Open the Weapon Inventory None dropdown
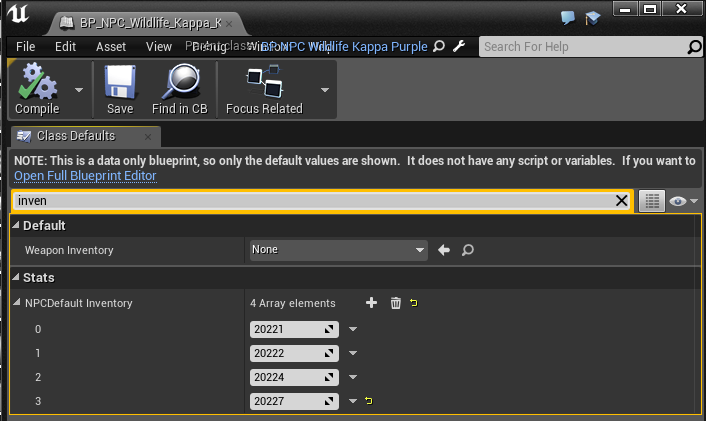The height and width of the screenshot is (421, 706). [x=338, y=250]
